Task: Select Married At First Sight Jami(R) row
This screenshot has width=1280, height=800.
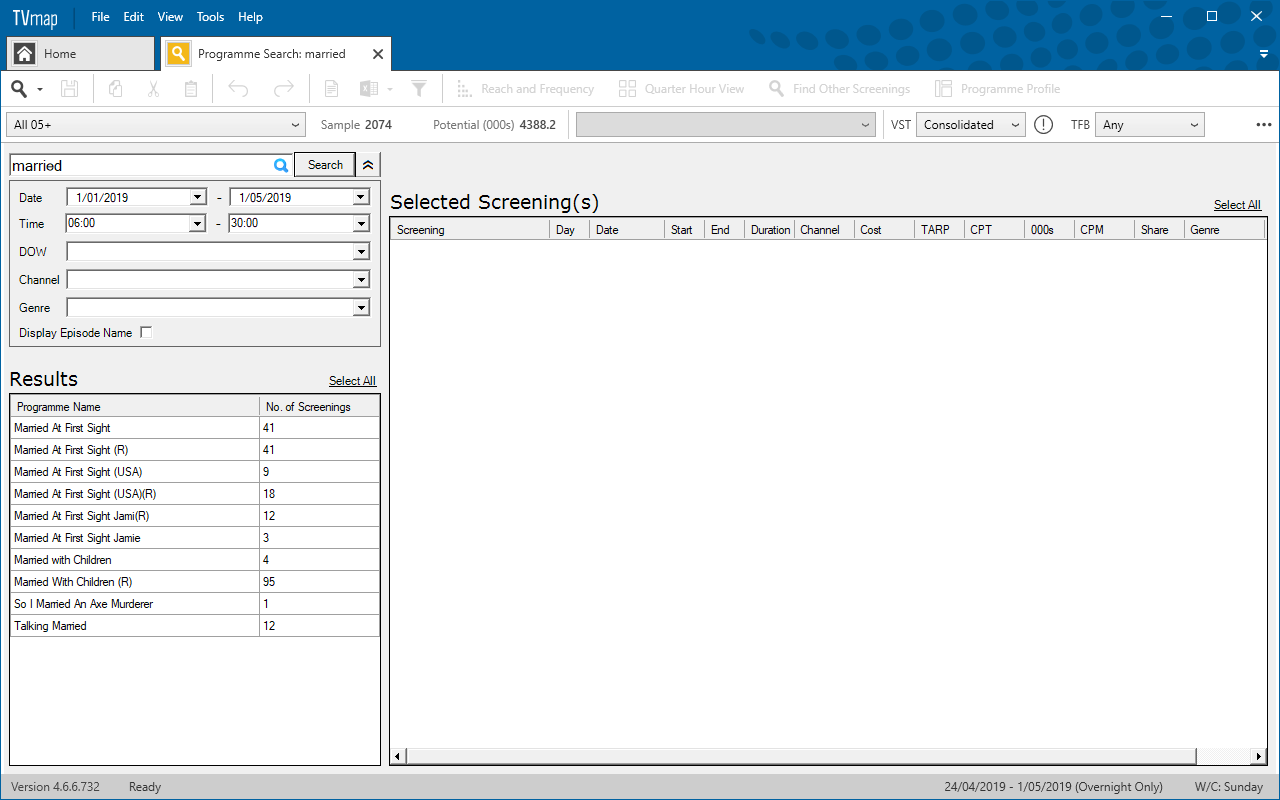Action: [195, 516]
